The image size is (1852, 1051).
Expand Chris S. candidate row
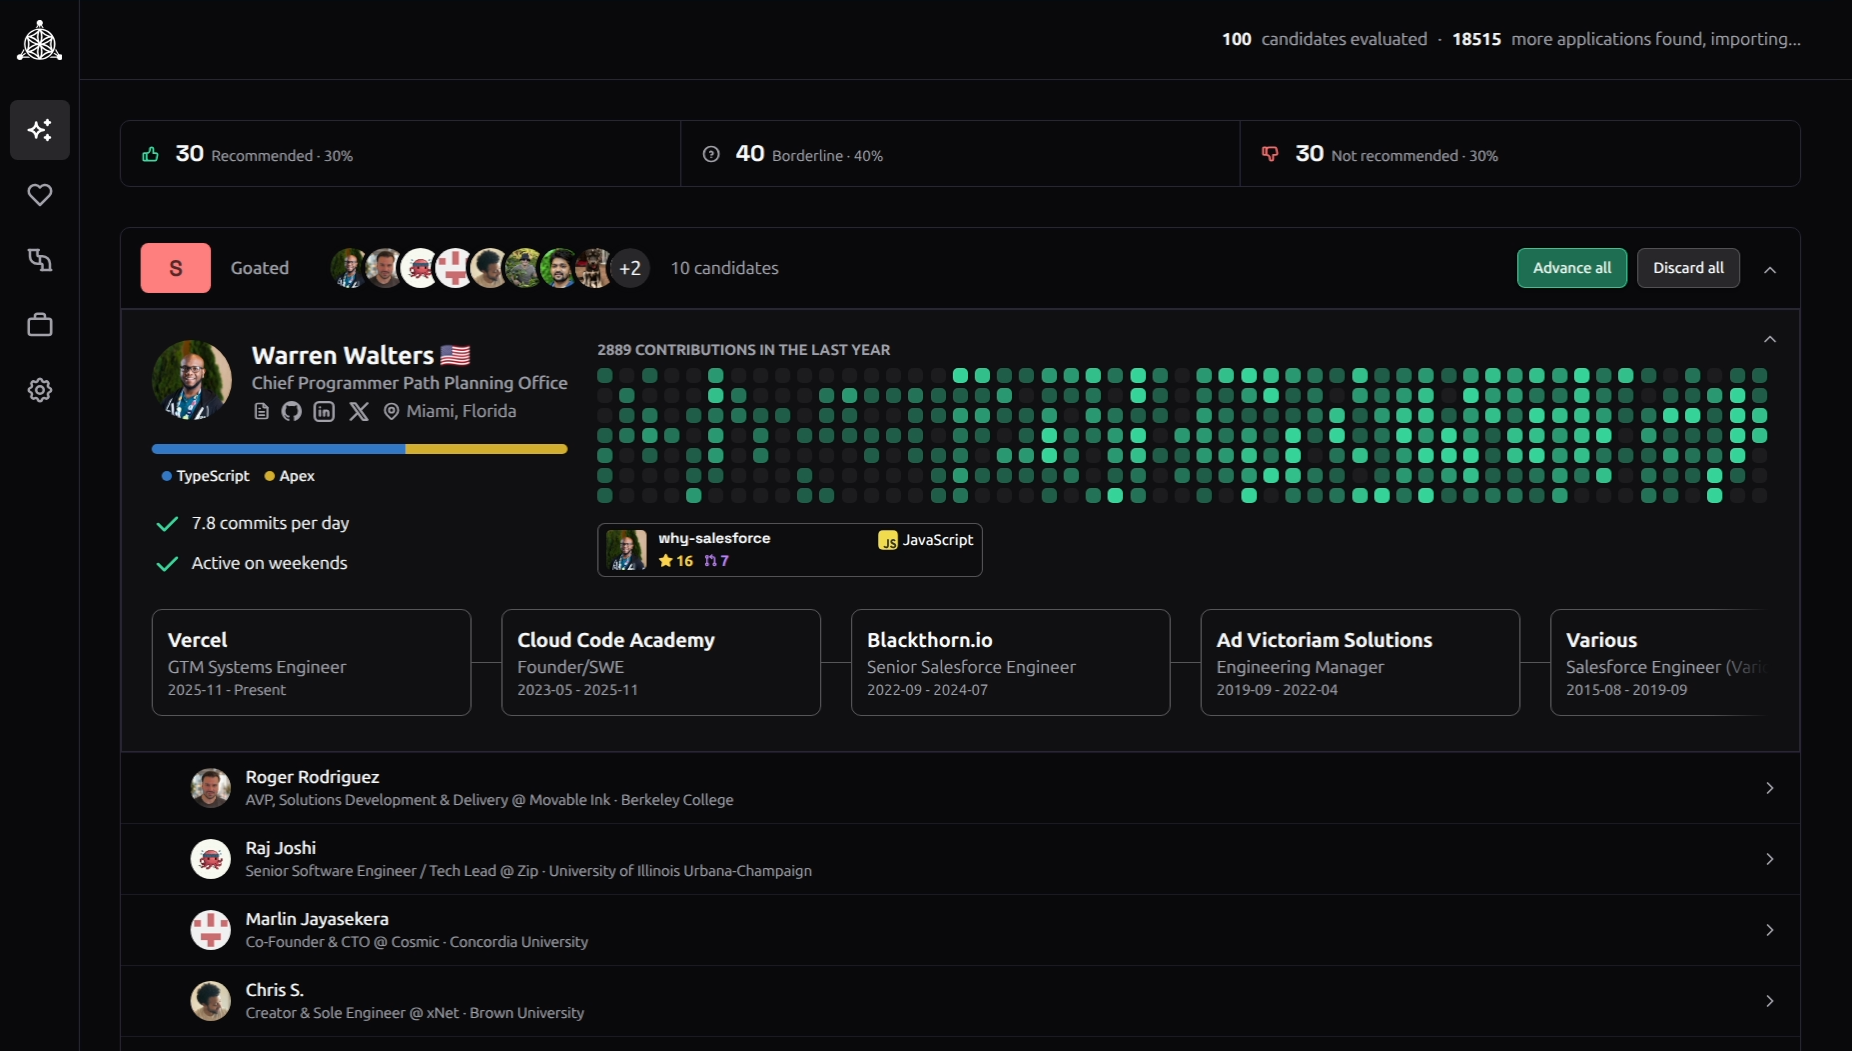(x=960, y=1001)
